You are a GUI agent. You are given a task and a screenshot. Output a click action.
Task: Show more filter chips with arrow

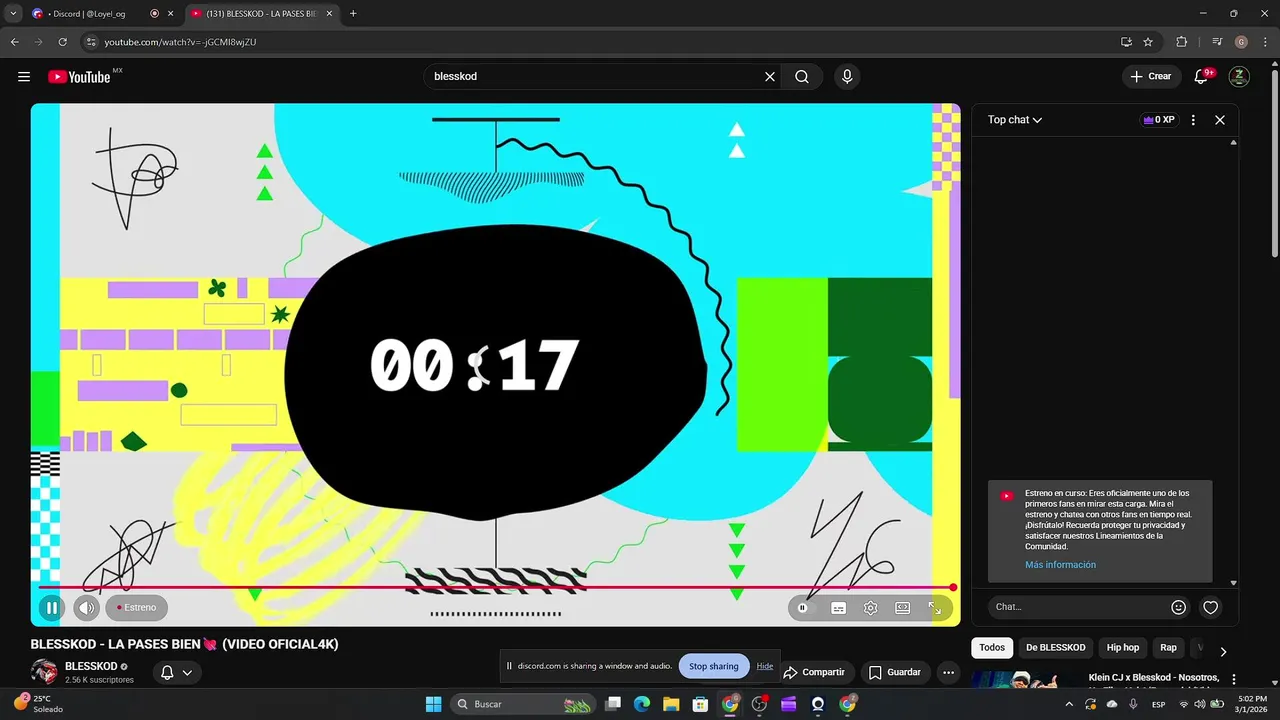1223,652
